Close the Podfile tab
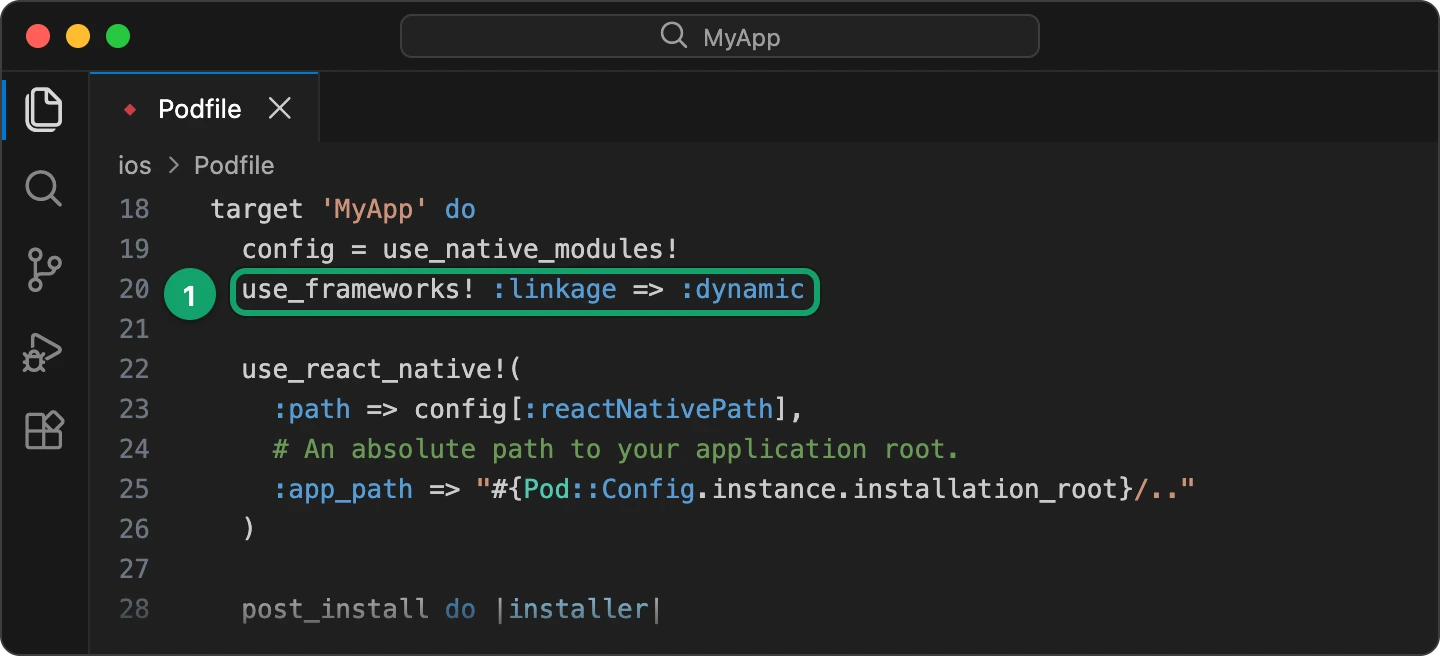The height and width of the screenshot is (656, 1440). 280,109
